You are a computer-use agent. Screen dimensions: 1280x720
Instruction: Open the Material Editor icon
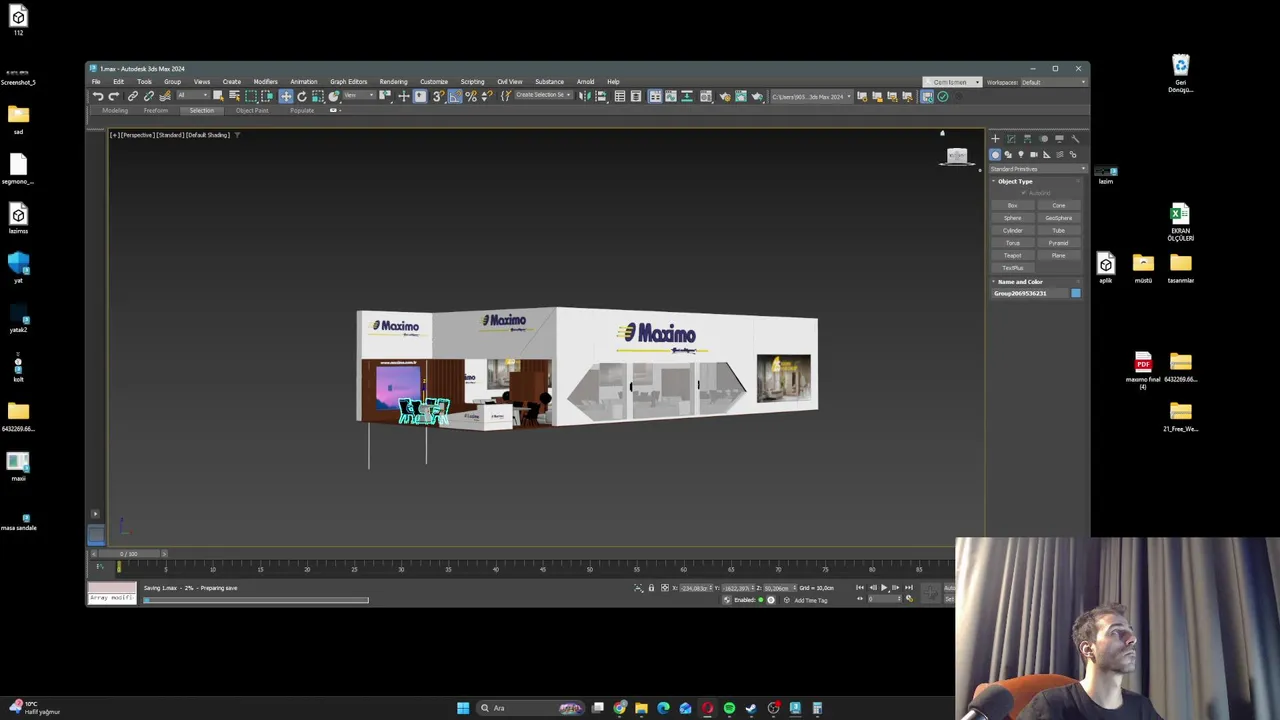pos(706,96)
